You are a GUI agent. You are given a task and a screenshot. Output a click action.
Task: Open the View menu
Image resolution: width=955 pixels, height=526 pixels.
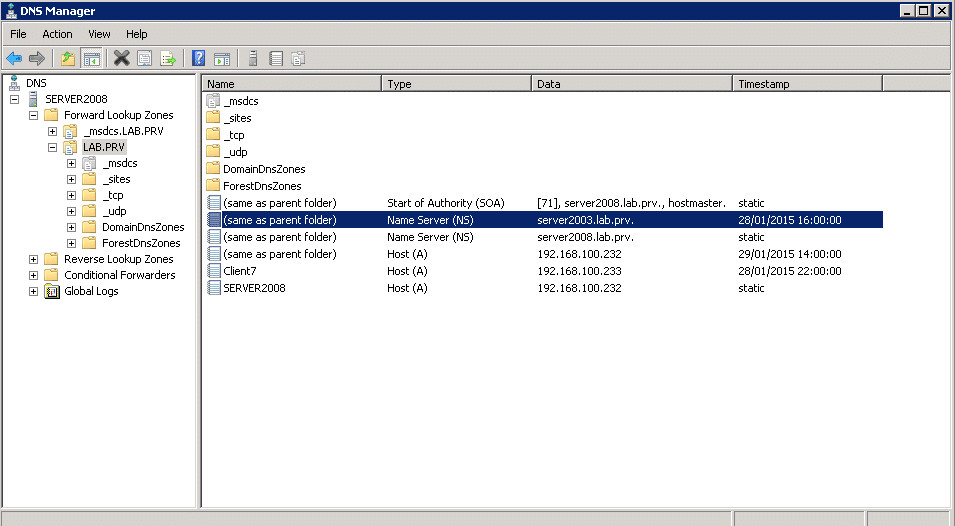(x=99, y=34)
